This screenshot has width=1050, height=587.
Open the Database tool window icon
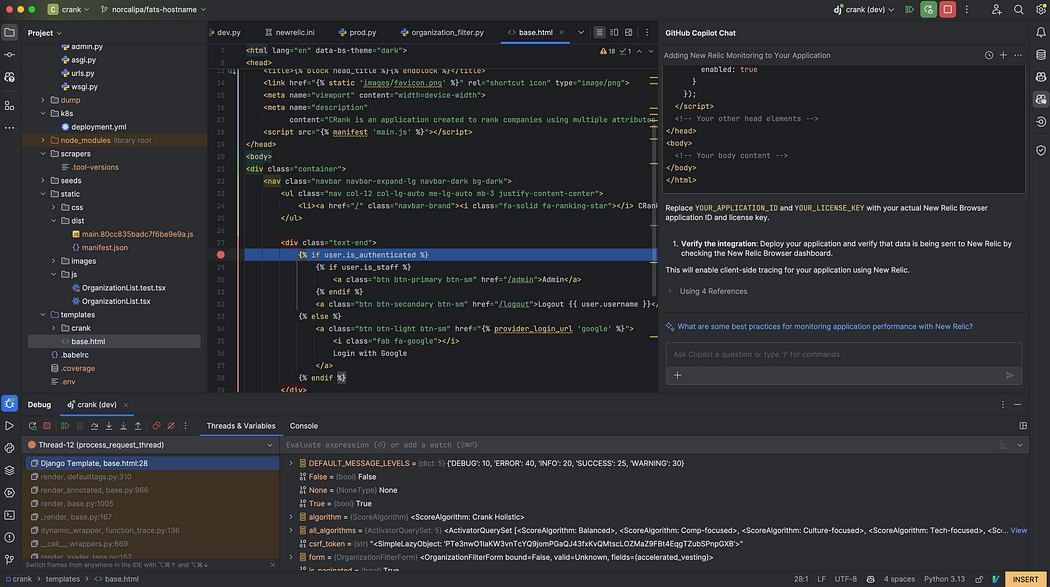click(x=1040, y=55)
